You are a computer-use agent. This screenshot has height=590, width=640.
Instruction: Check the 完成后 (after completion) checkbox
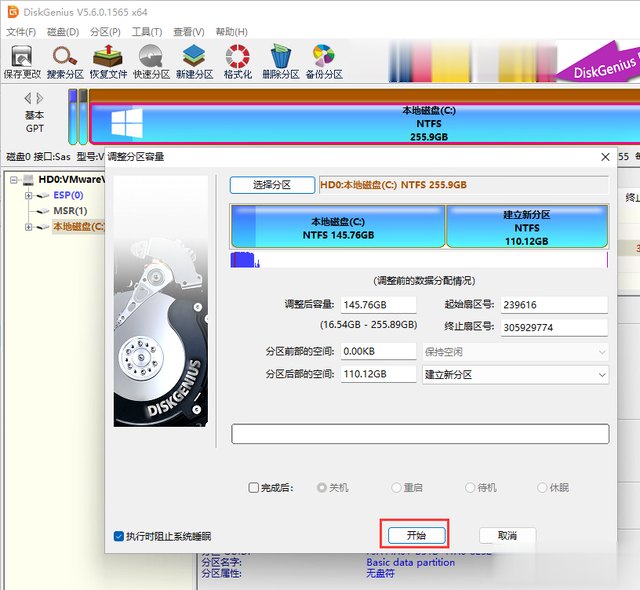253,488
